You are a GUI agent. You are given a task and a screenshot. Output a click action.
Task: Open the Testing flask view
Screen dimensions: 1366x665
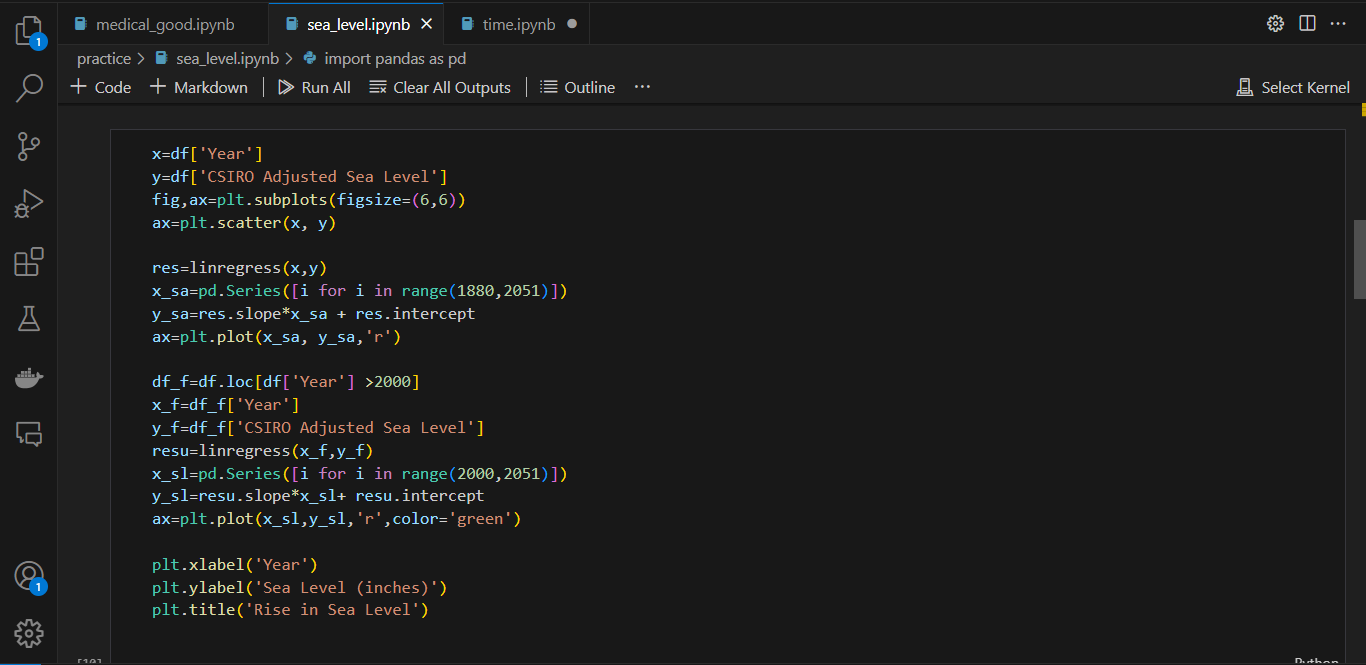(29, 320)
